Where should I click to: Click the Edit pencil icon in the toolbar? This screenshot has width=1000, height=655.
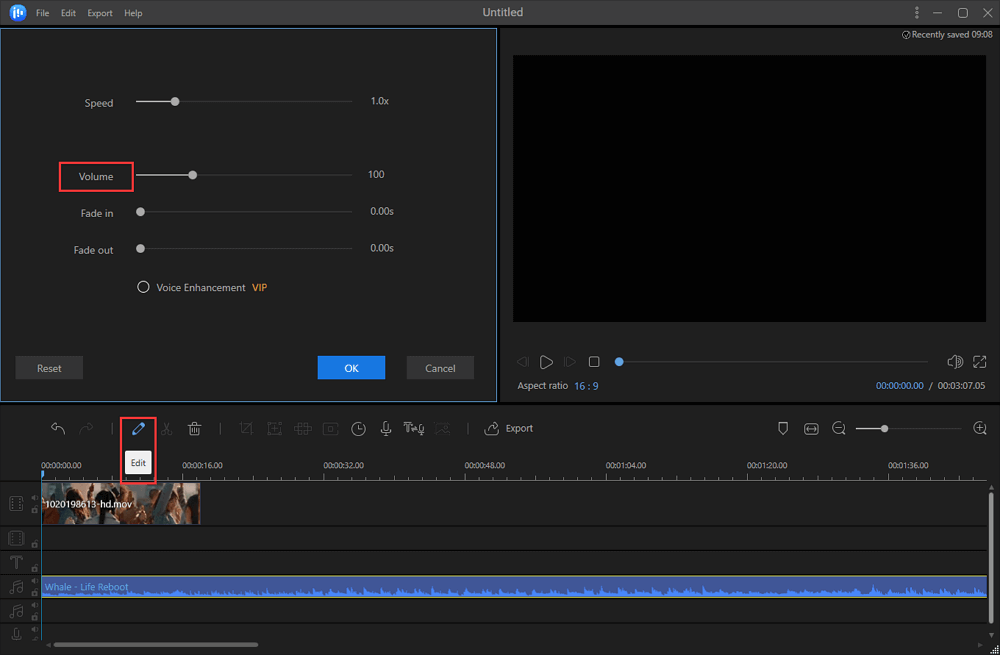point(138,428)
